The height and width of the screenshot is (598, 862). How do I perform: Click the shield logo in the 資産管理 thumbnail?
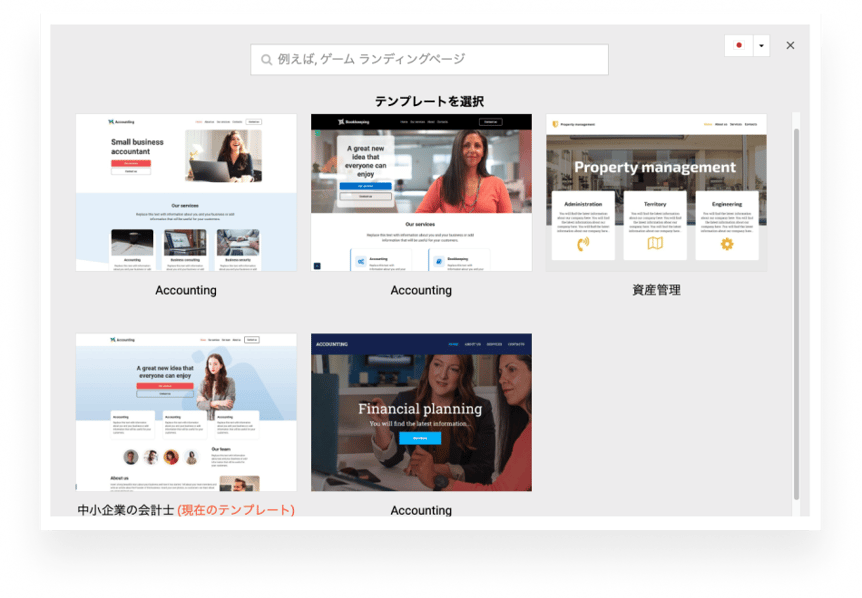tap(555, 123)
